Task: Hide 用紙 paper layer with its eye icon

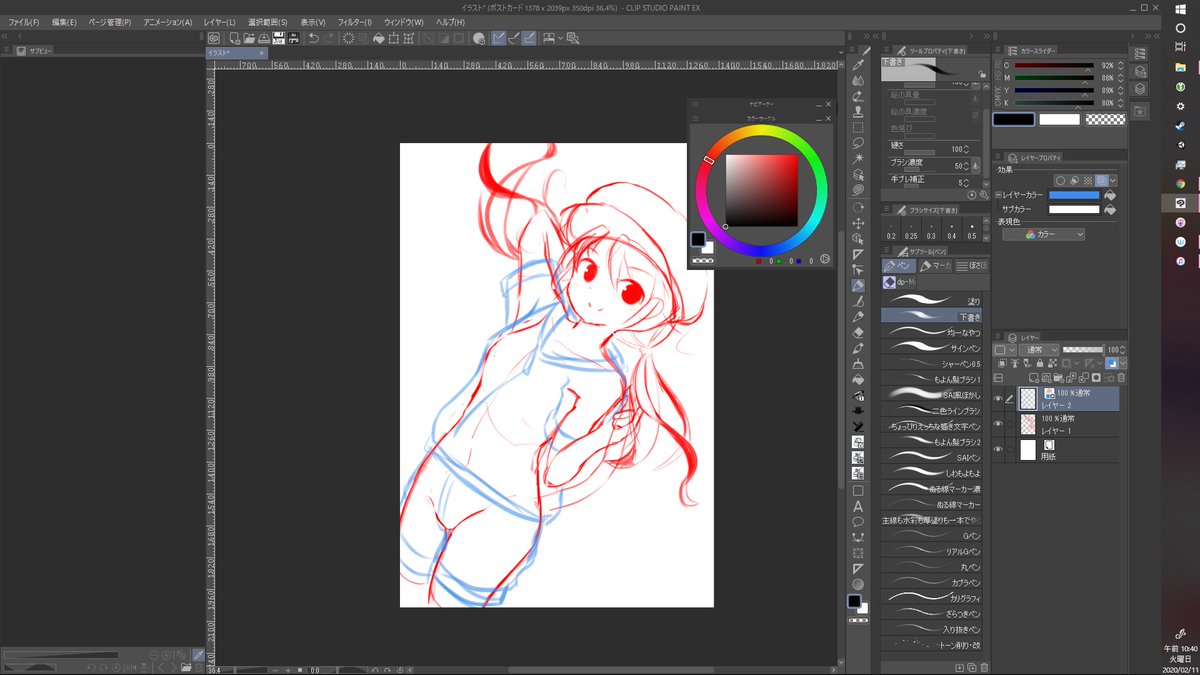Action: click(998, 449)
